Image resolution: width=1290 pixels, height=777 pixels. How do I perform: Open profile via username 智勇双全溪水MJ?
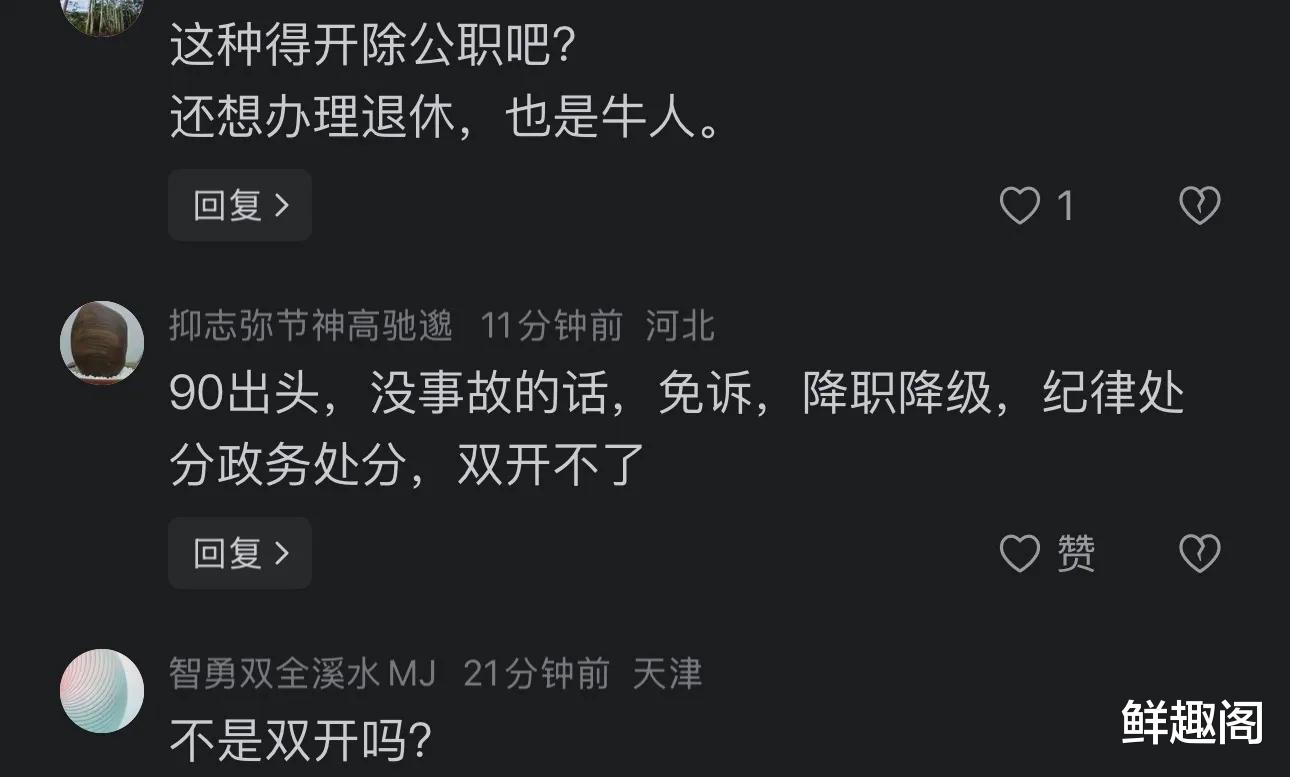pyautogui.click(x=302, y=674)
